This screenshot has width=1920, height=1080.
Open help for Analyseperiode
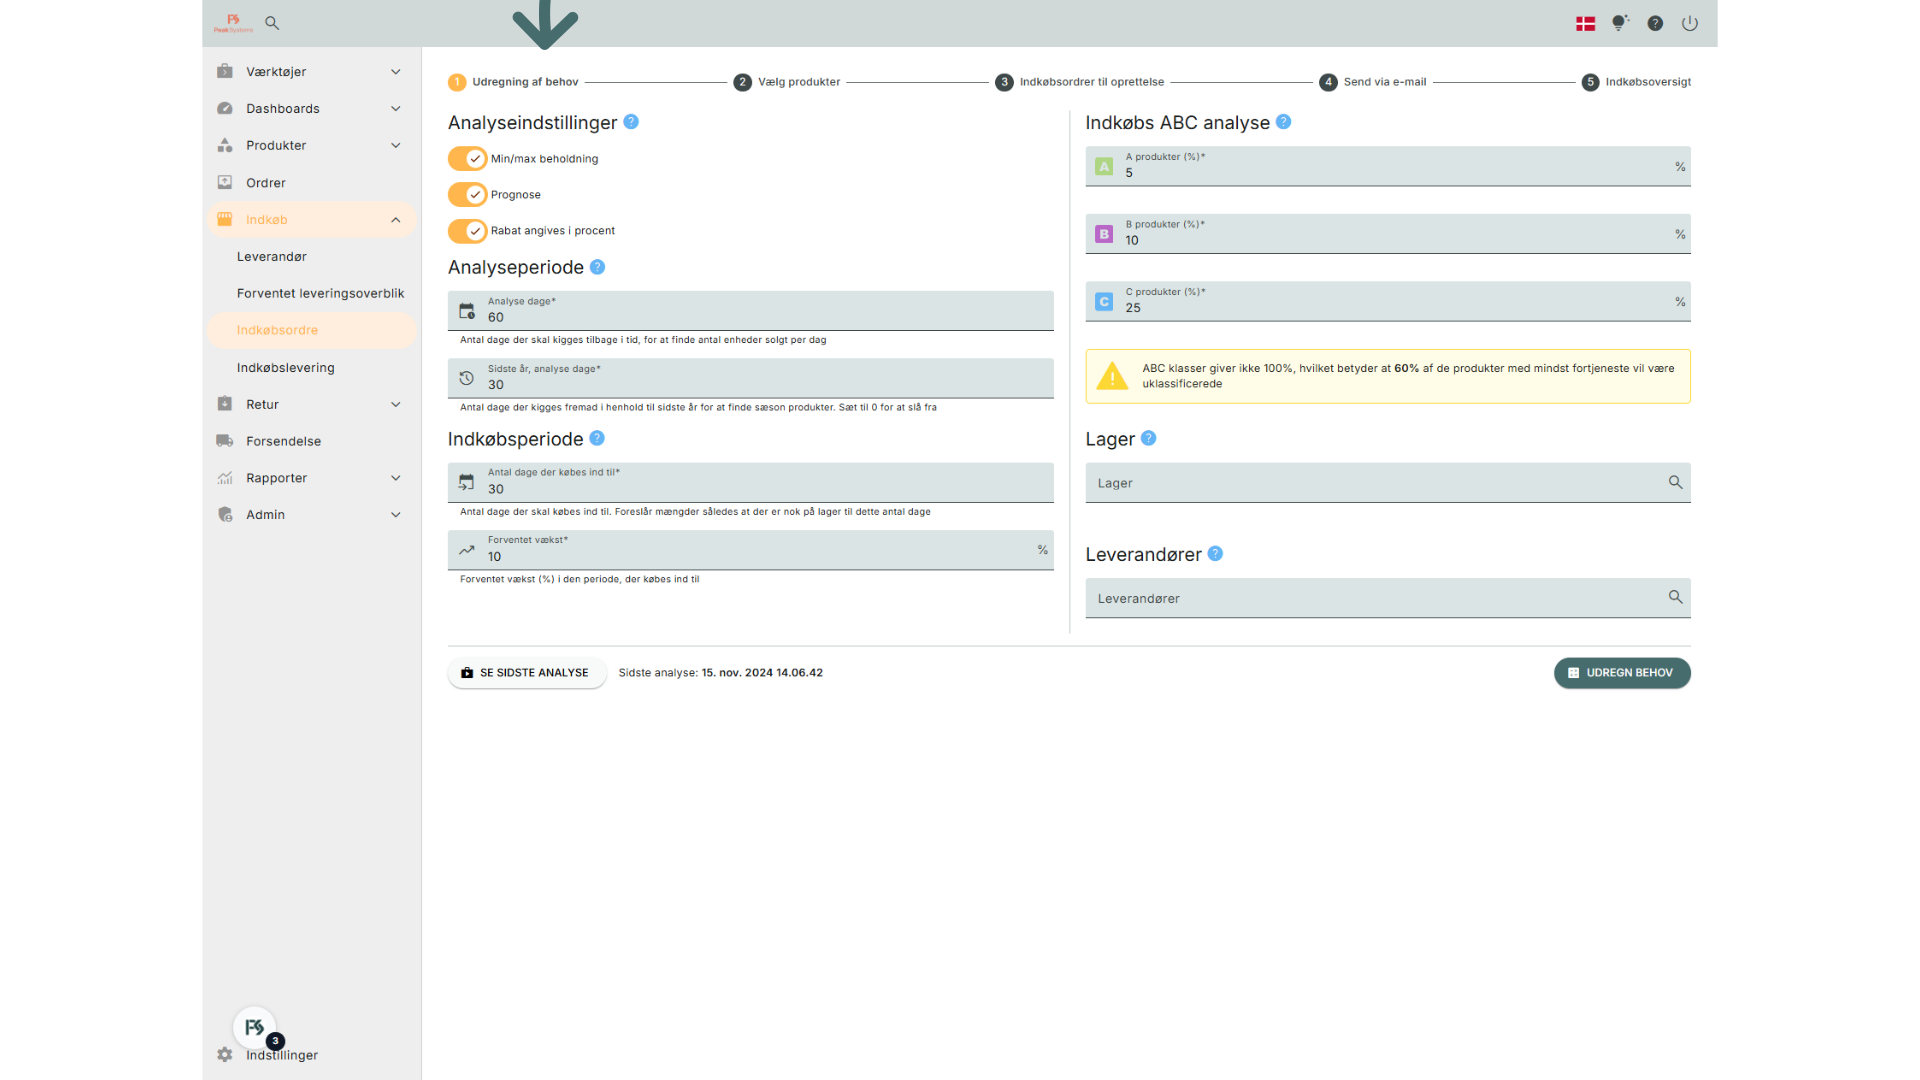(597, 267)
